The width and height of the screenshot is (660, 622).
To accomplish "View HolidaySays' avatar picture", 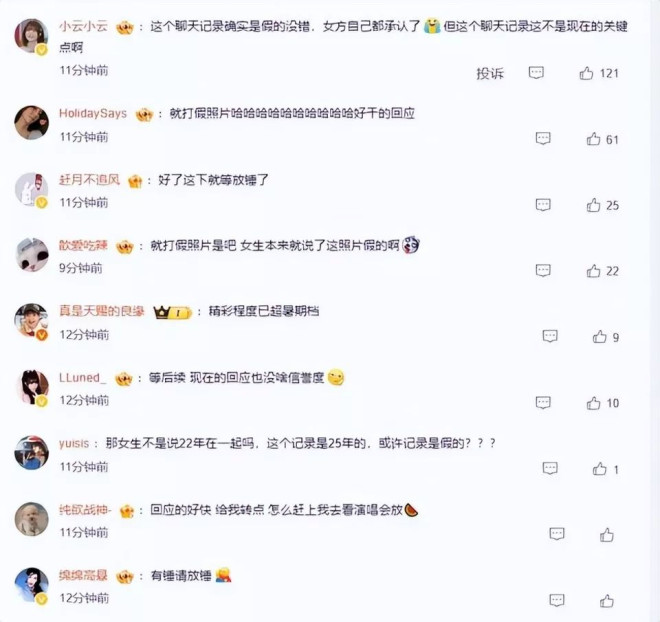I will point(31,122).
